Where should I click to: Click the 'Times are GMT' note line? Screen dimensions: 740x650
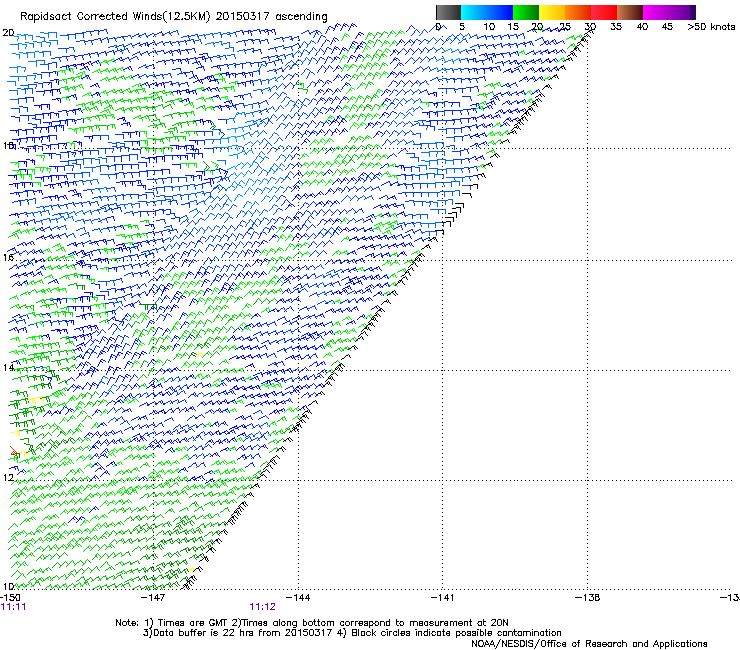click(311, 623)
